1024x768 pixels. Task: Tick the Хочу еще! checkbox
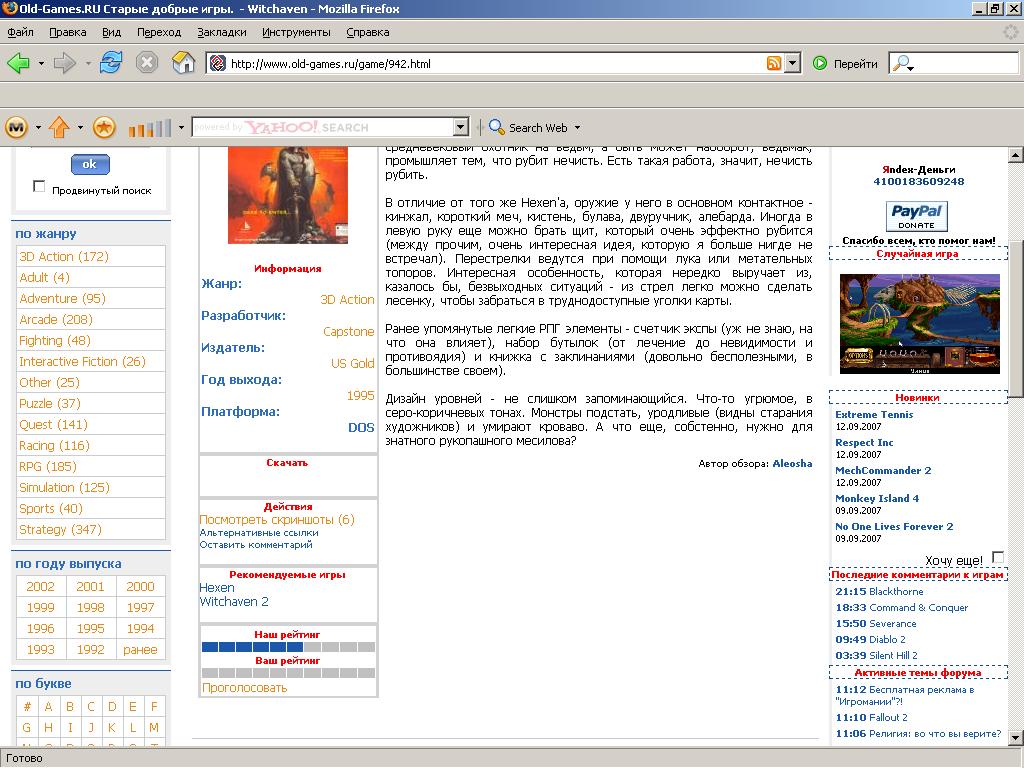(x=998, y=558)
